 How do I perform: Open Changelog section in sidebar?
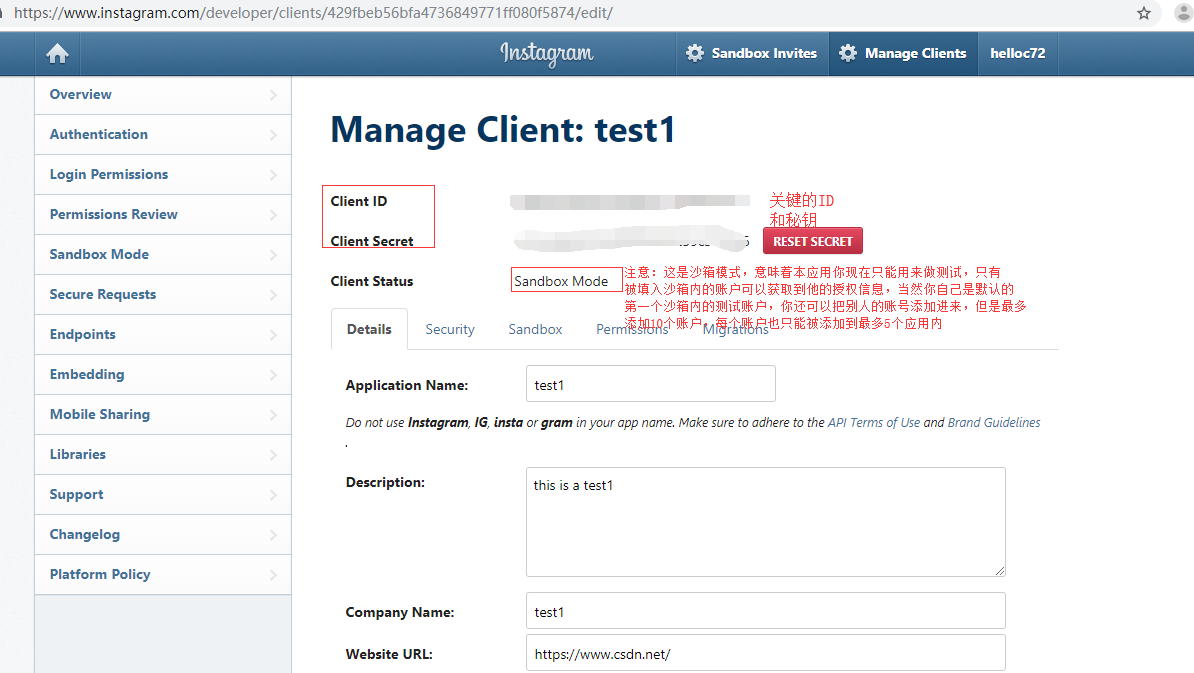(163, 534)
